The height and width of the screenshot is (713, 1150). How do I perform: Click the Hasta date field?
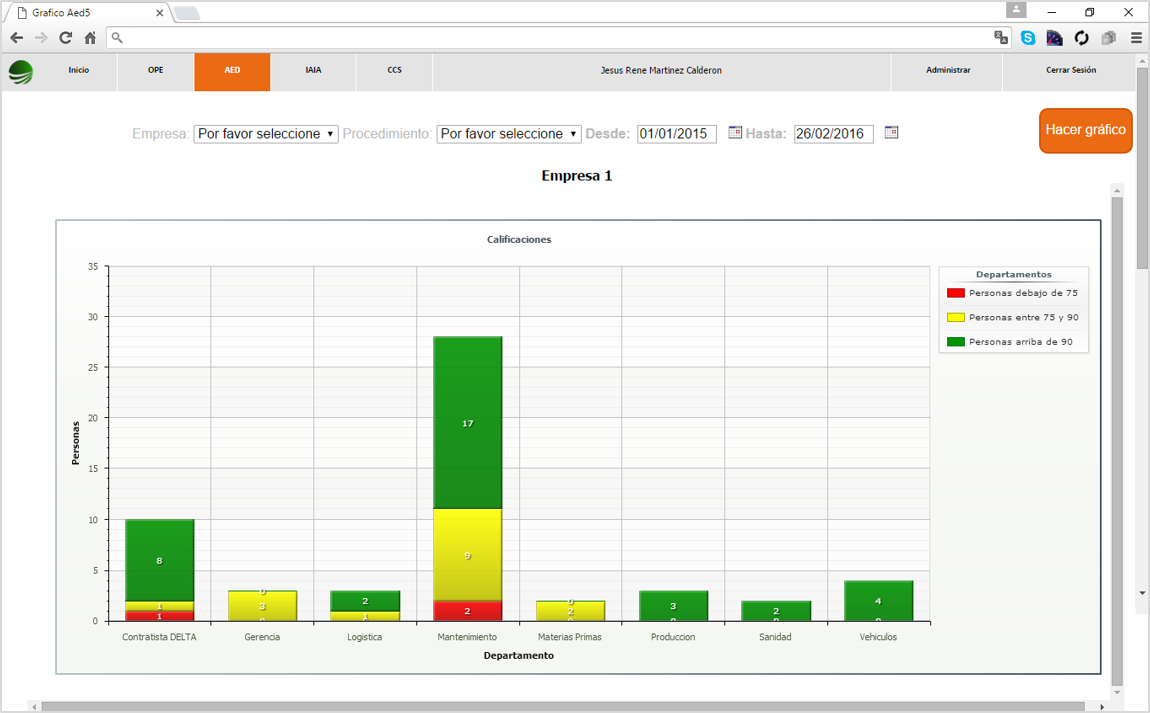tap(833, 134)
